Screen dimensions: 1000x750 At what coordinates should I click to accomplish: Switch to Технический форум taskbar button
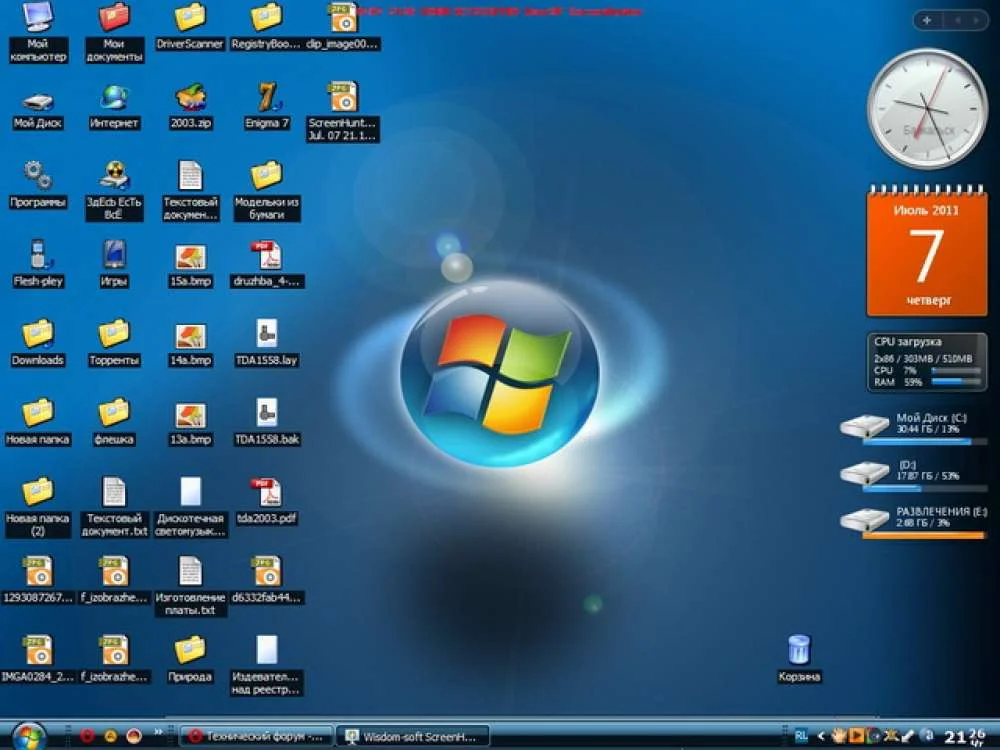257,737
